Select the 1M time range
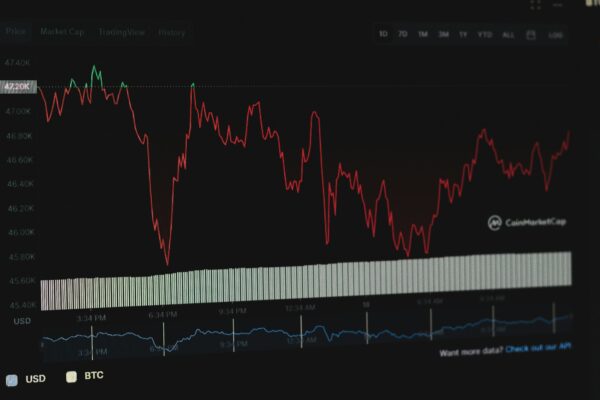Image resolution: width=600 pixels, height=400 pixels. point(423,34)
